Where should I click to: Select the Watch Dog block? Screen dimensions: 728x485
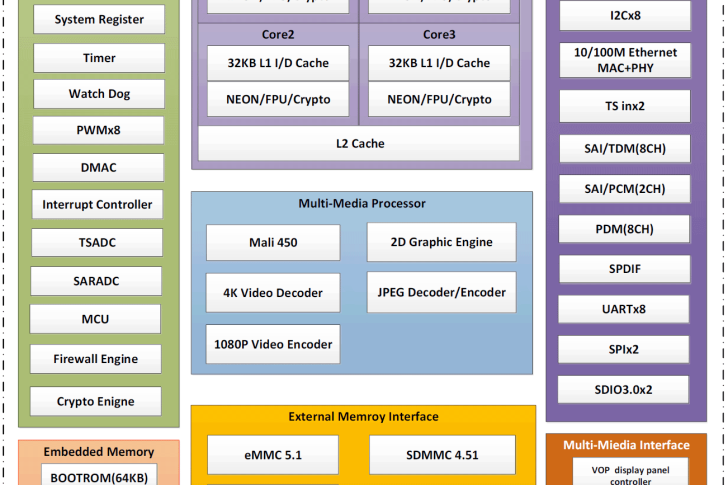(x=98, y=94)
